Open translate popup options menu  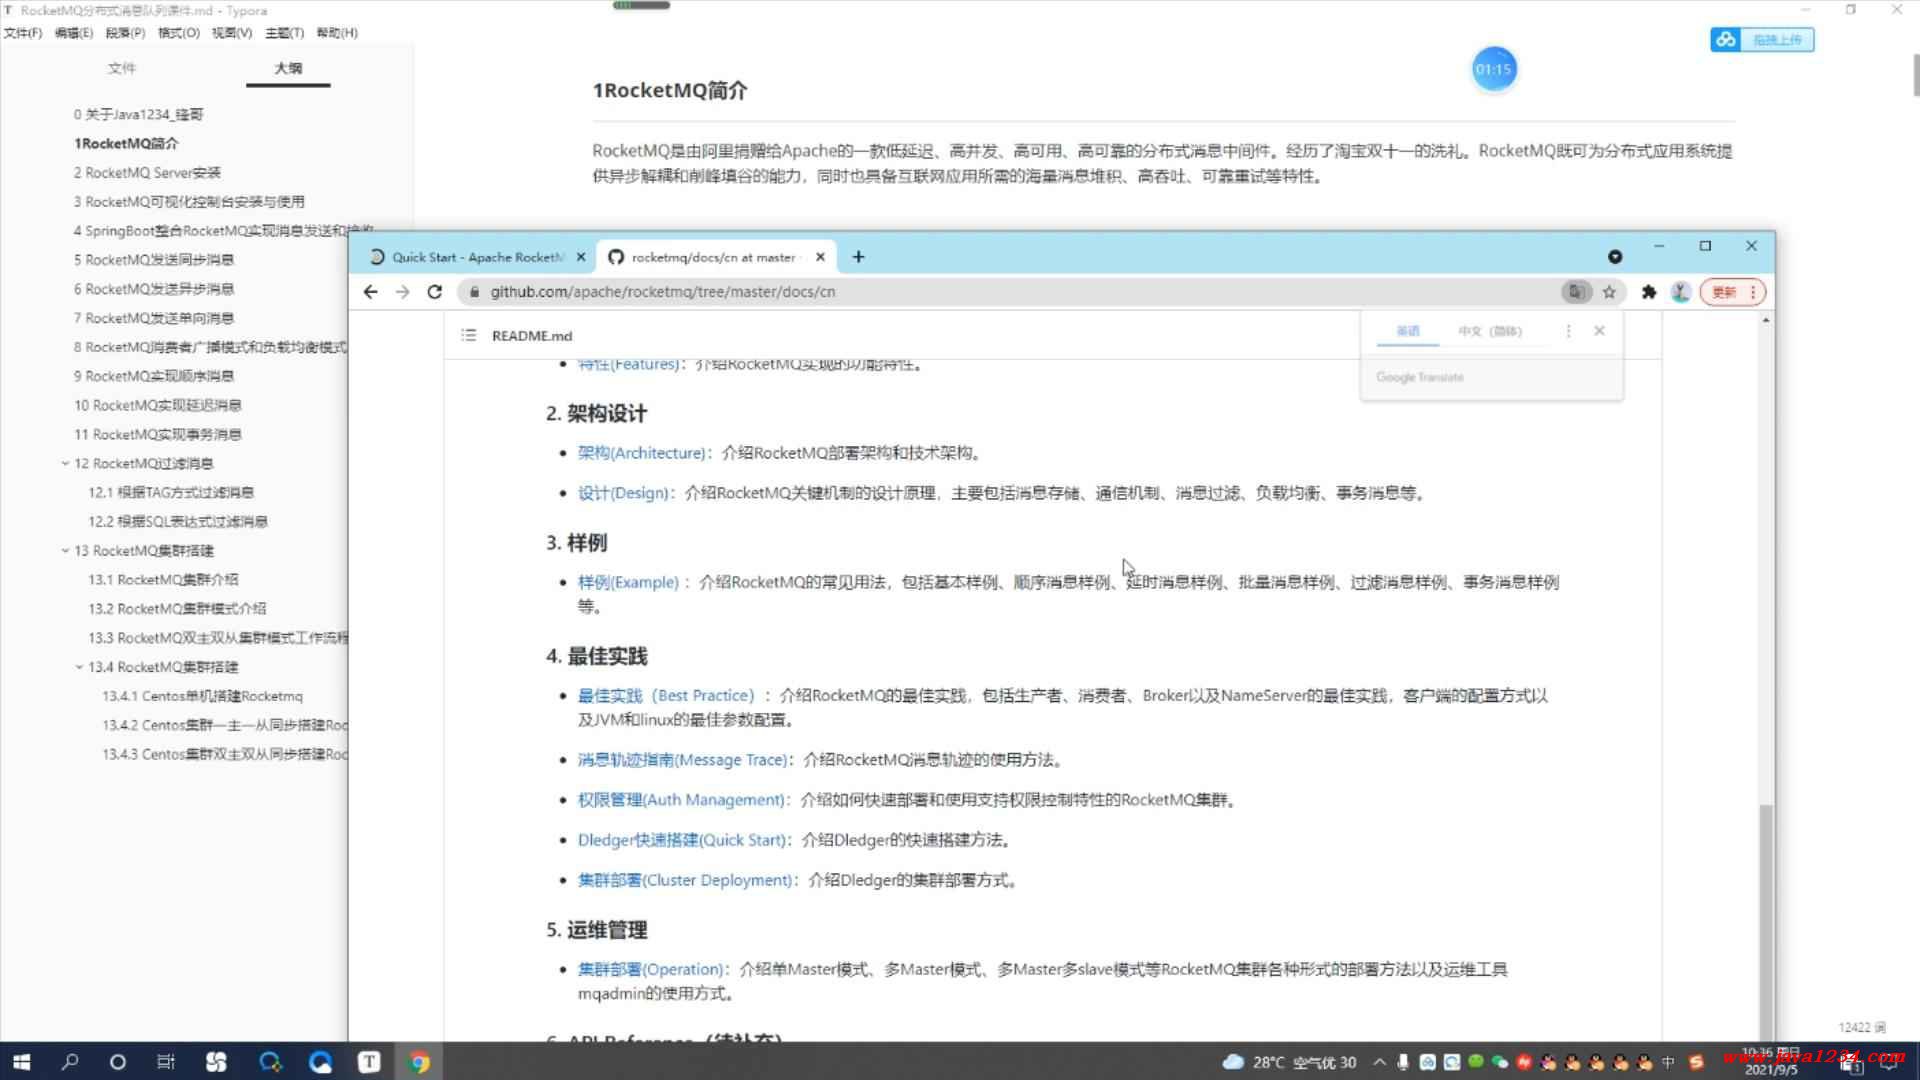(x=1568, y=331)
